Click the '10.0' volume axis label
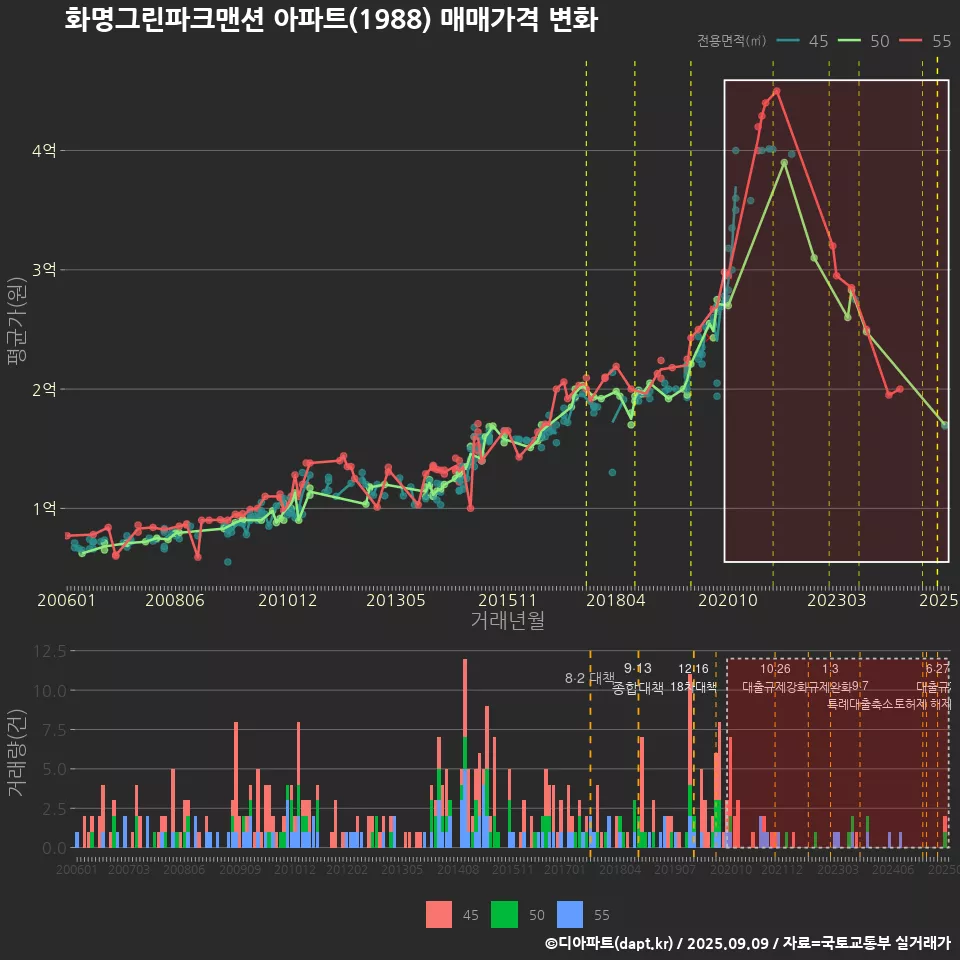This screenshot has width=960, height=960. [x=50, y=691]
